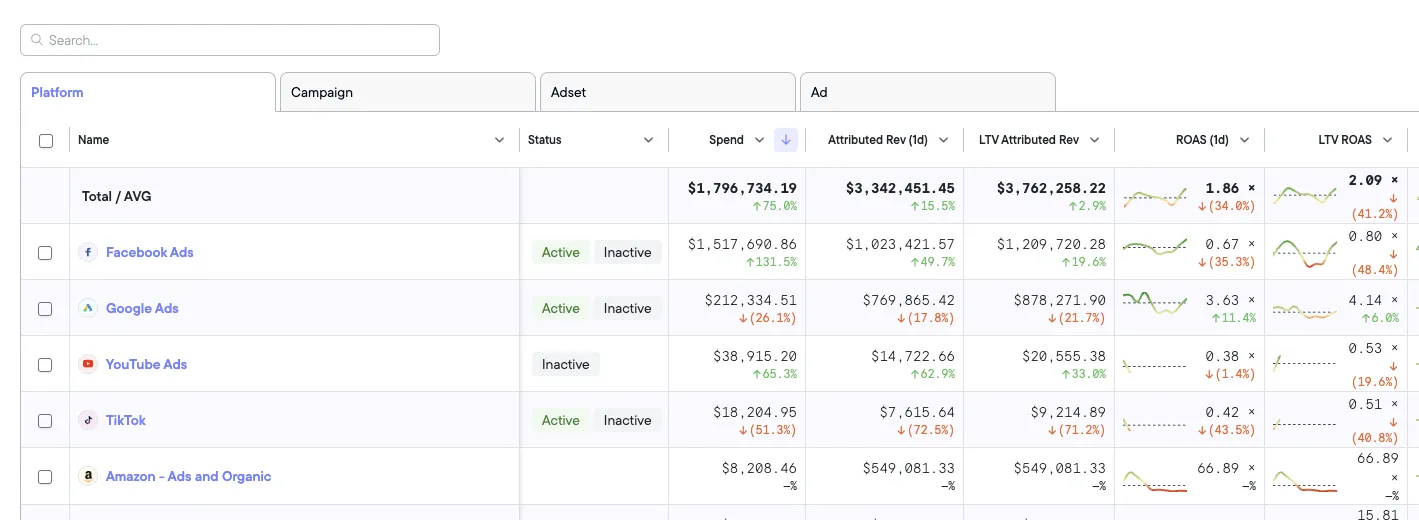1419x520 pixels.
Task: Open the TikTok link
Action: 126,420
